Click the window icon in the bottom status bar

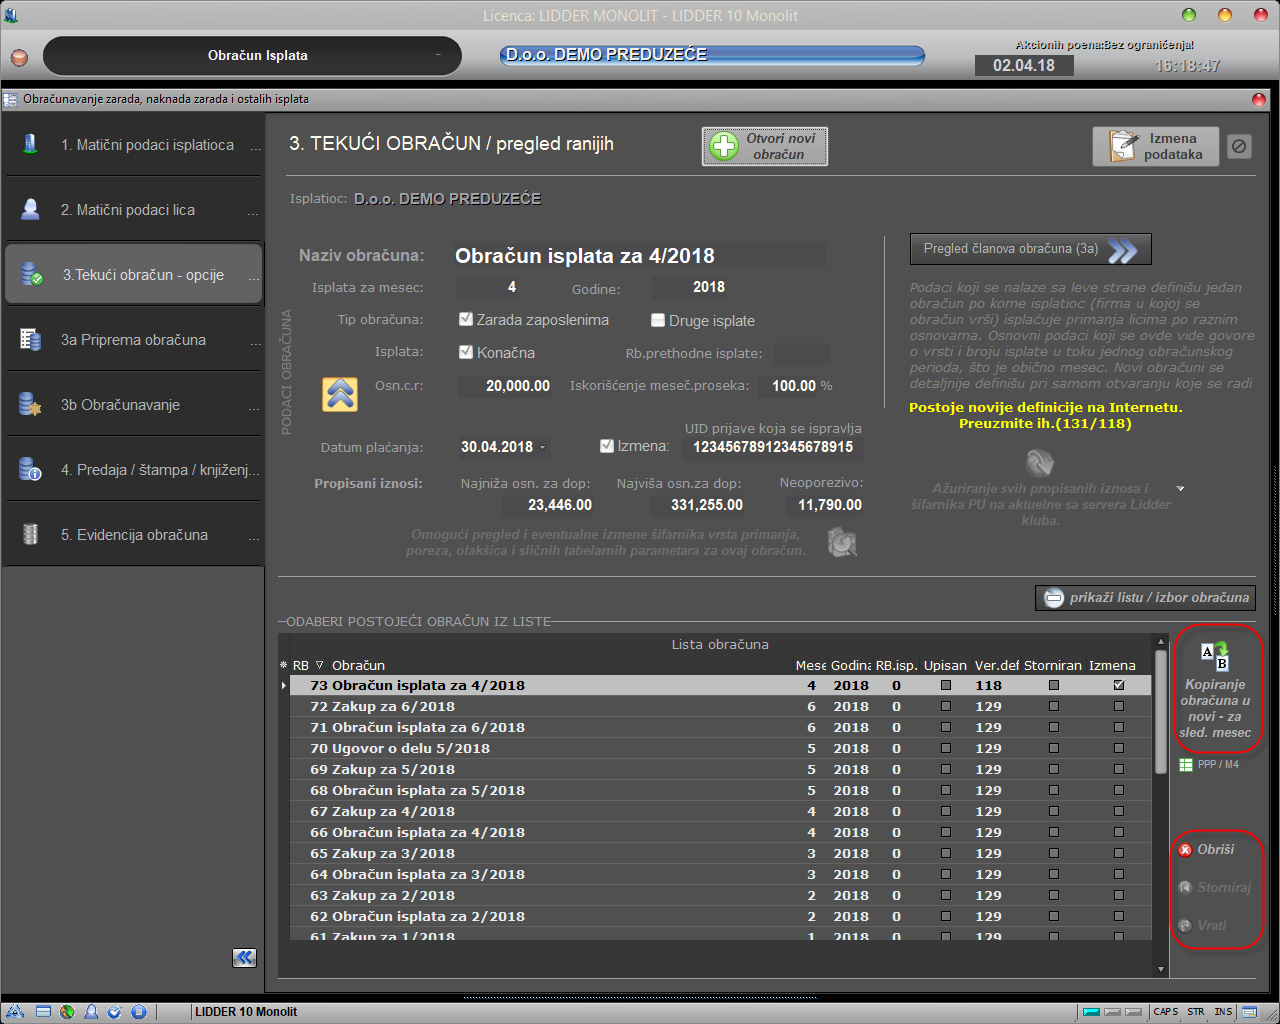[43, 1011]
